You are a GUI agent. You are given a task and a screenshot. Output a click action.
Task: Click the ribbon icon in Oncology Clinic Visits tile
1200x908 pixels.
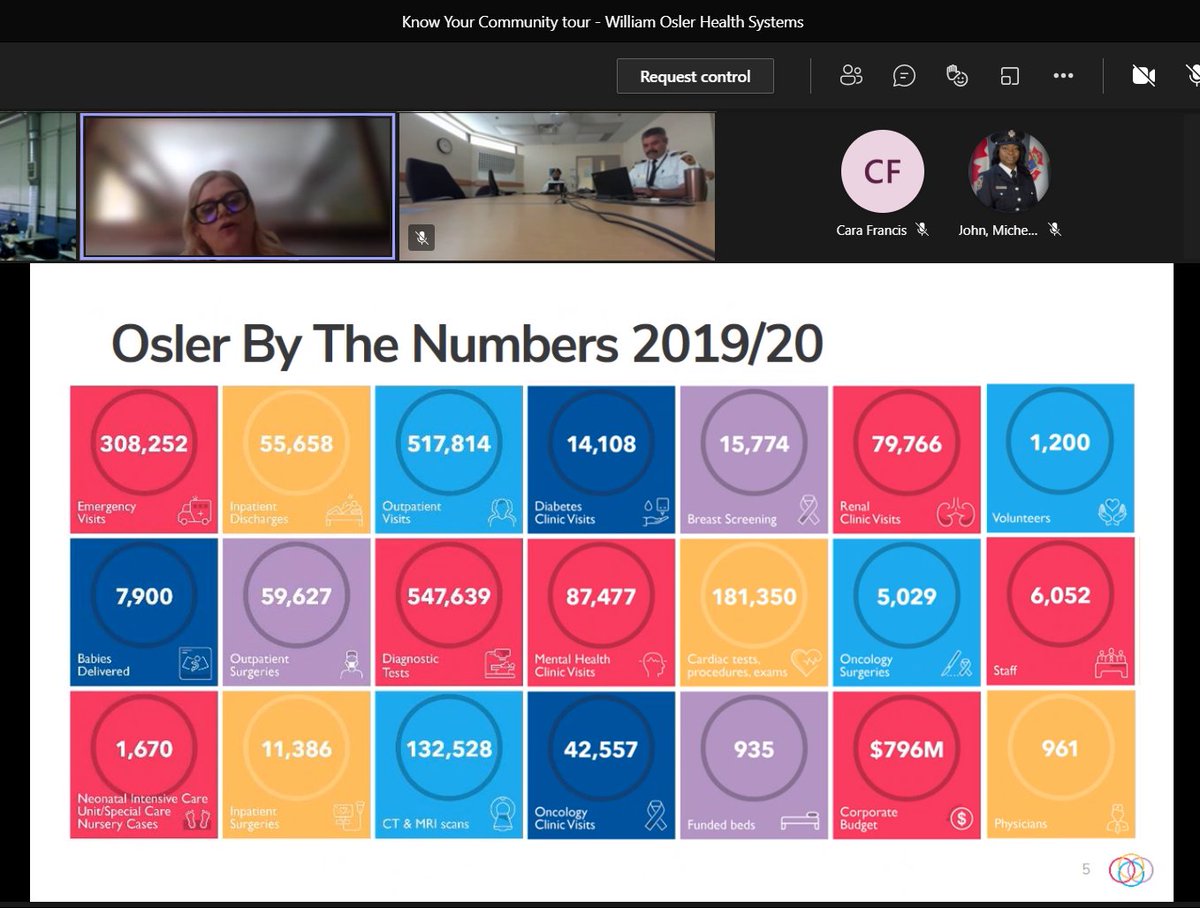click(655, 816)
